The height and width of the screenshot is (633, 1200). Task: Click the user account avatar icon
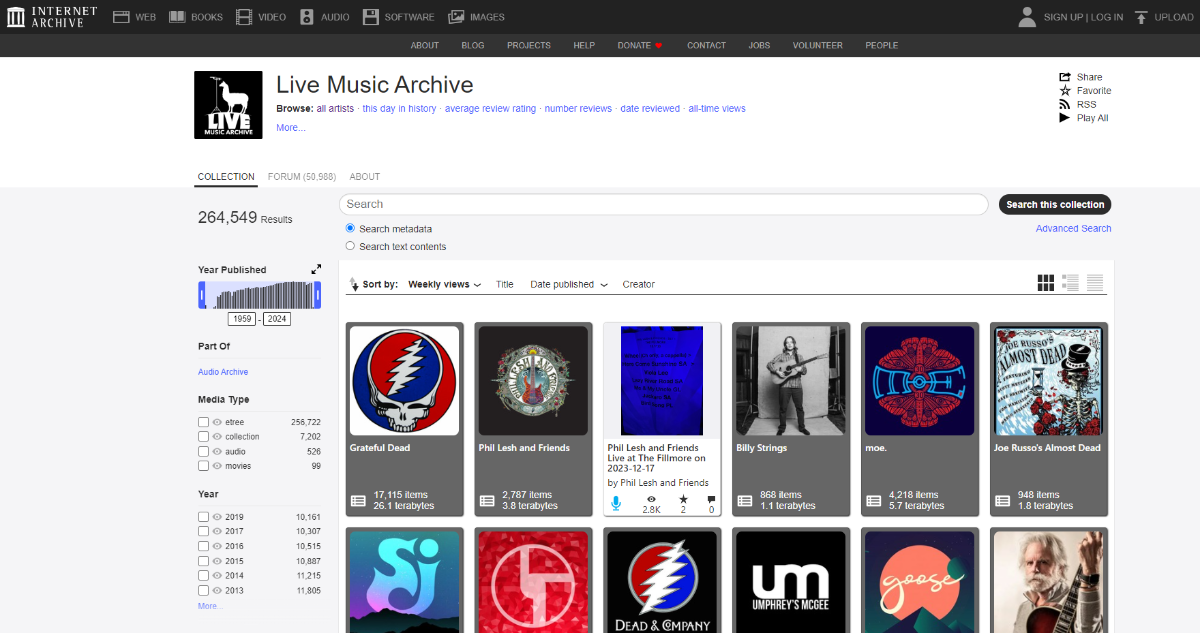tap(1027, 16)
